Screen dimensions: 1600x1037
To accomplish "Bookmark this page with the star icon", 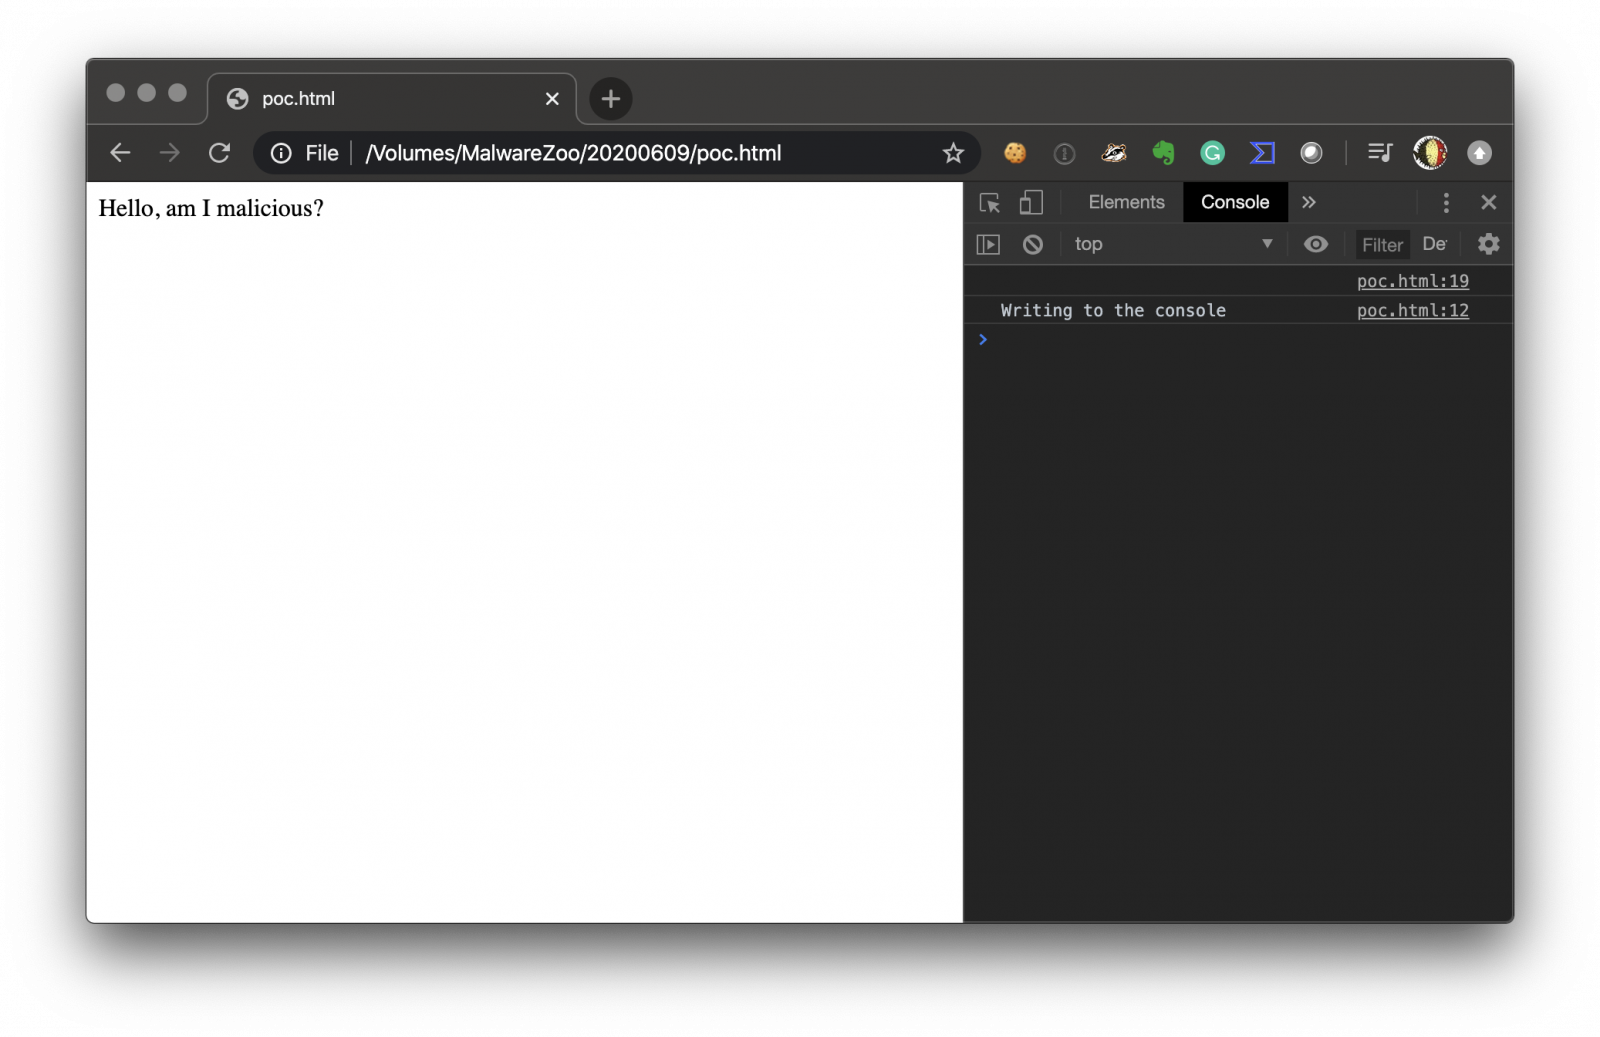I will (953, 153).
